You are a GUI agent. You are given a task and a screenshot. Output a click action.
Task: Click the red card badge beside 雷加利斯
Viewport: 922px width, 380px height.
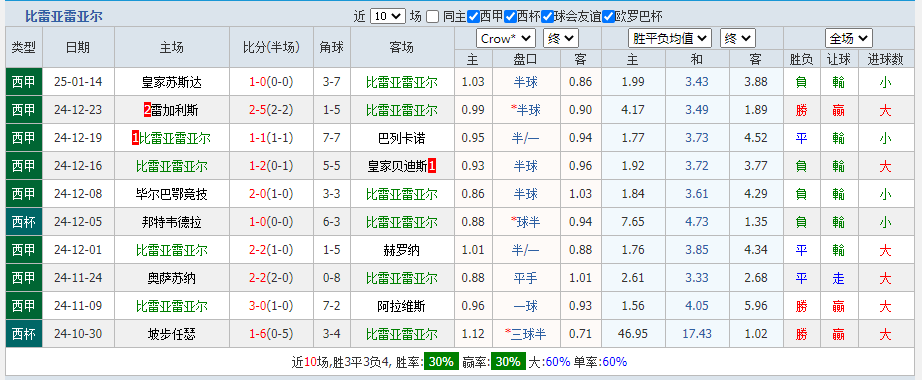click(148, 110)
